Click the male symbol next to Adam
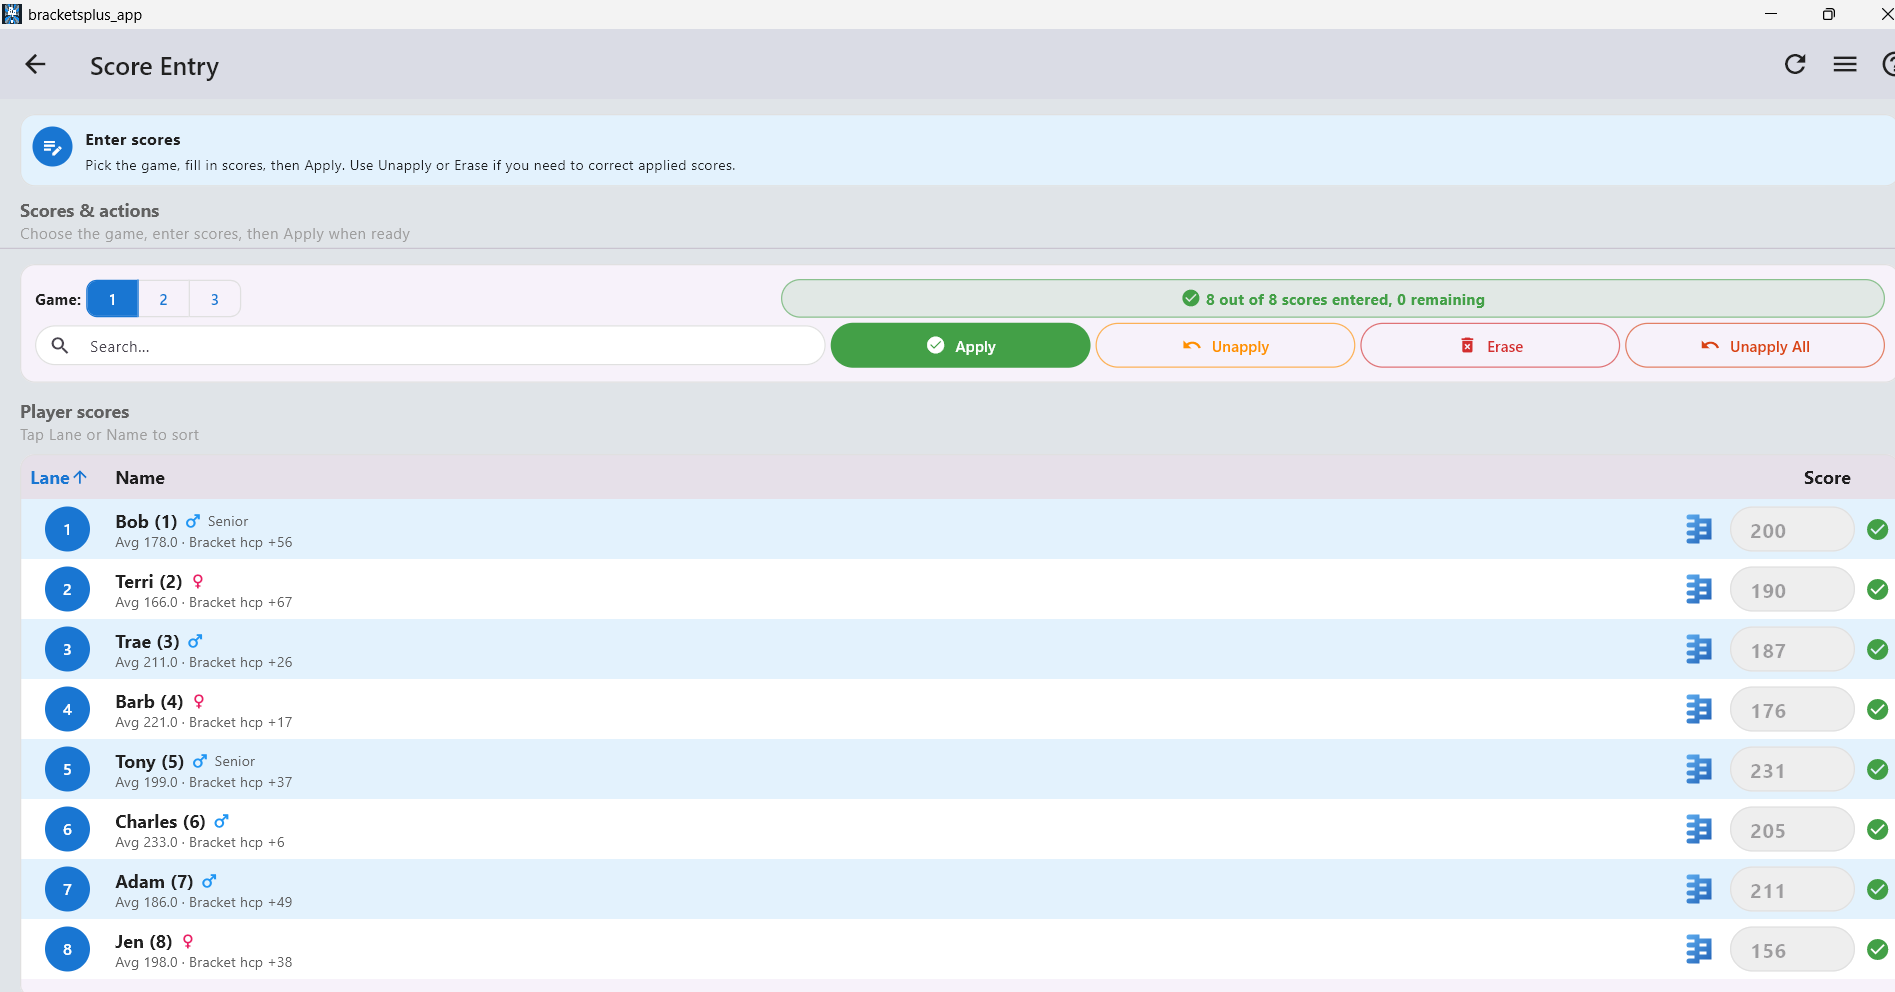Image resolution: width=1895 pixels, height=992 pixels. (209, 881)
